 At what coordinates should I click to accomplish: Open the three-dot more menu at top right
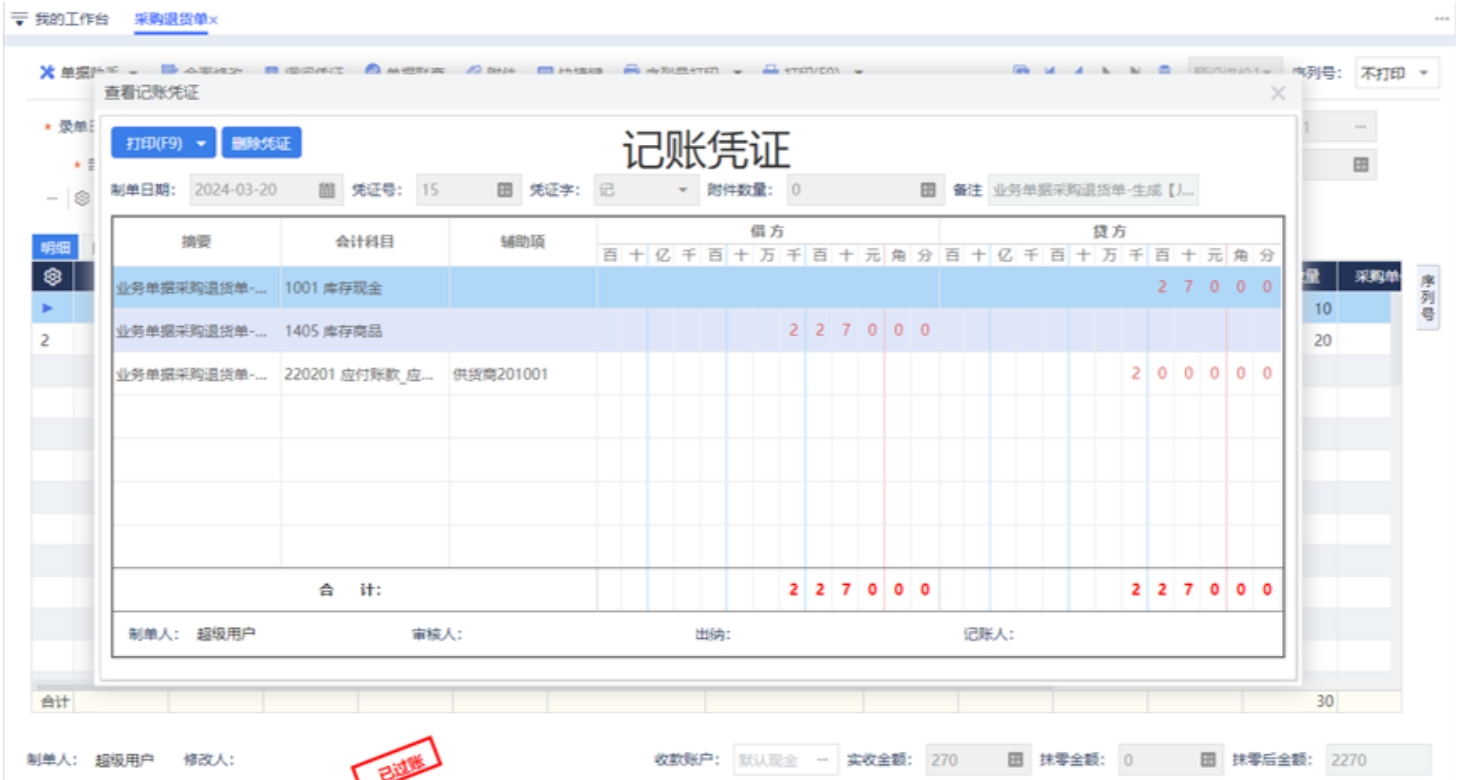[1441, 19]
